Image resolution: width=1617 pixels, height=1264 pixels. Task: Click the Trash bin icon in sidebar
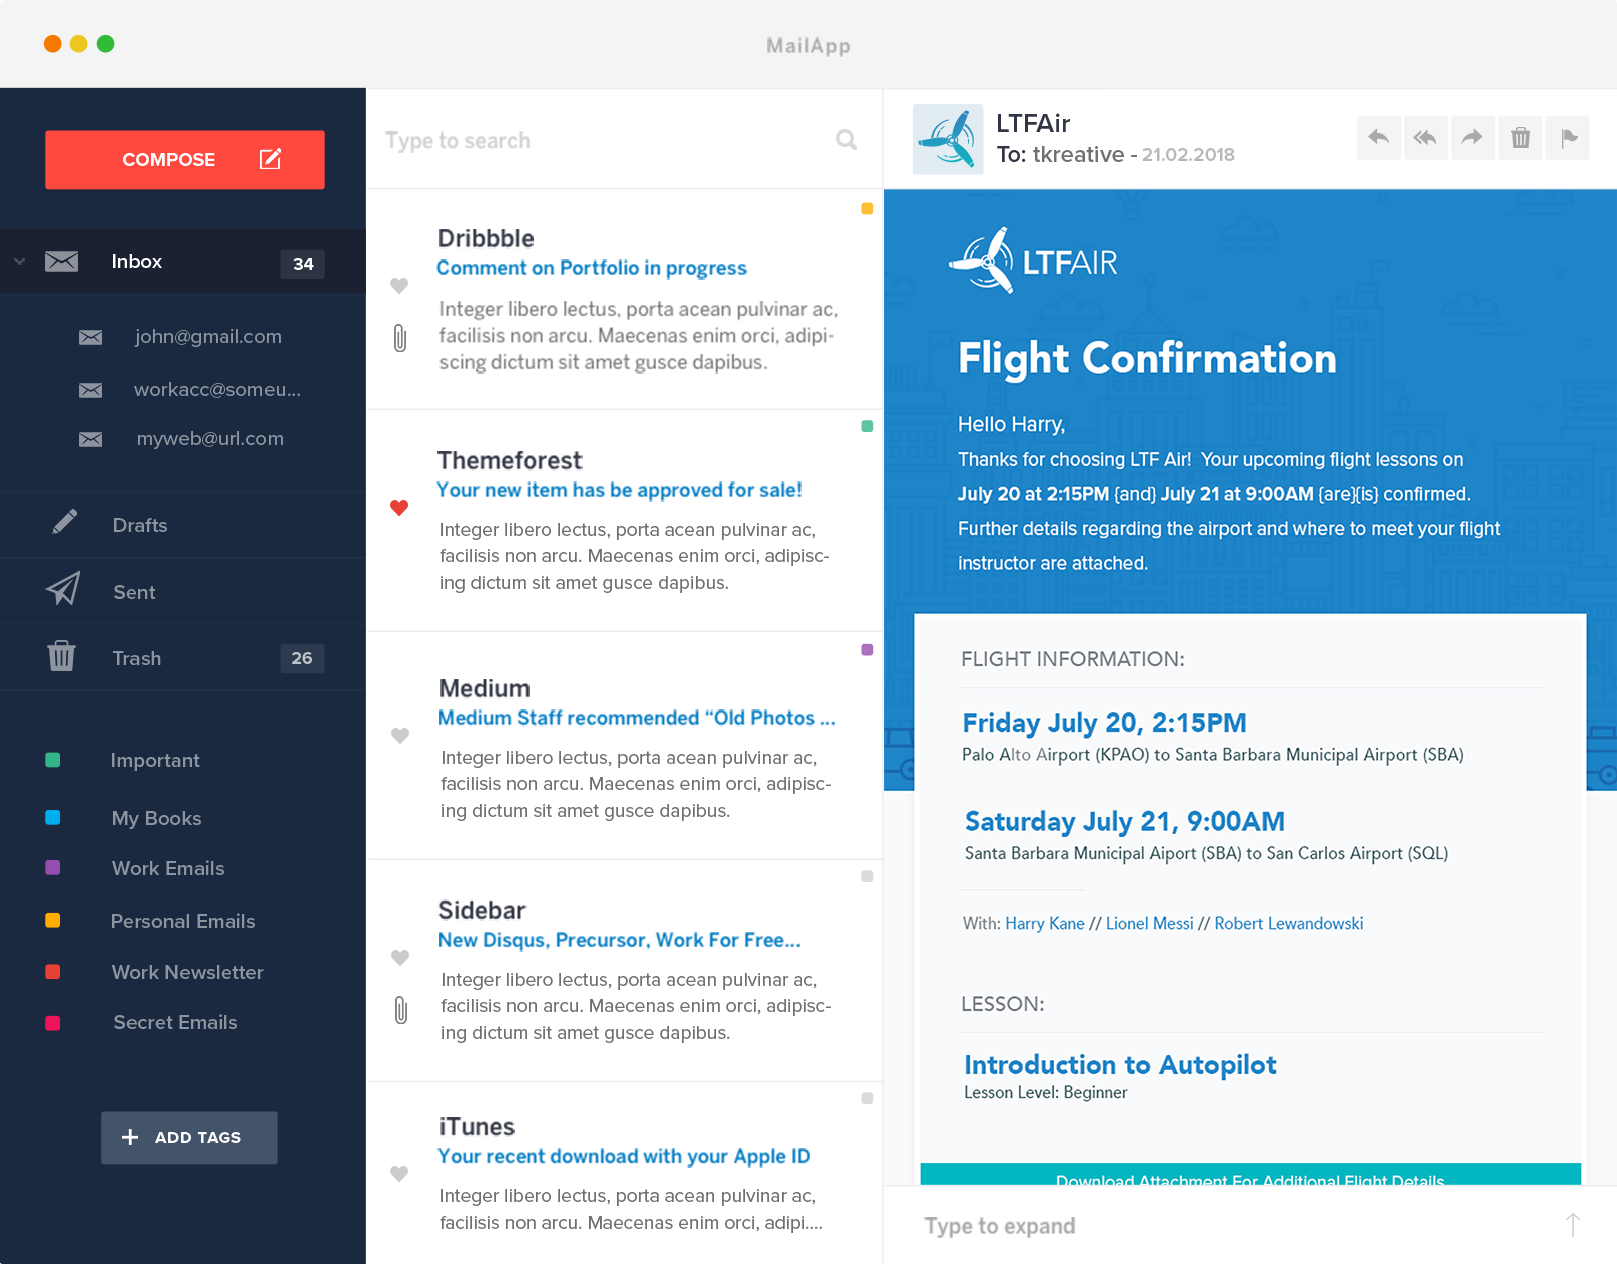click(x=61, y=656)
